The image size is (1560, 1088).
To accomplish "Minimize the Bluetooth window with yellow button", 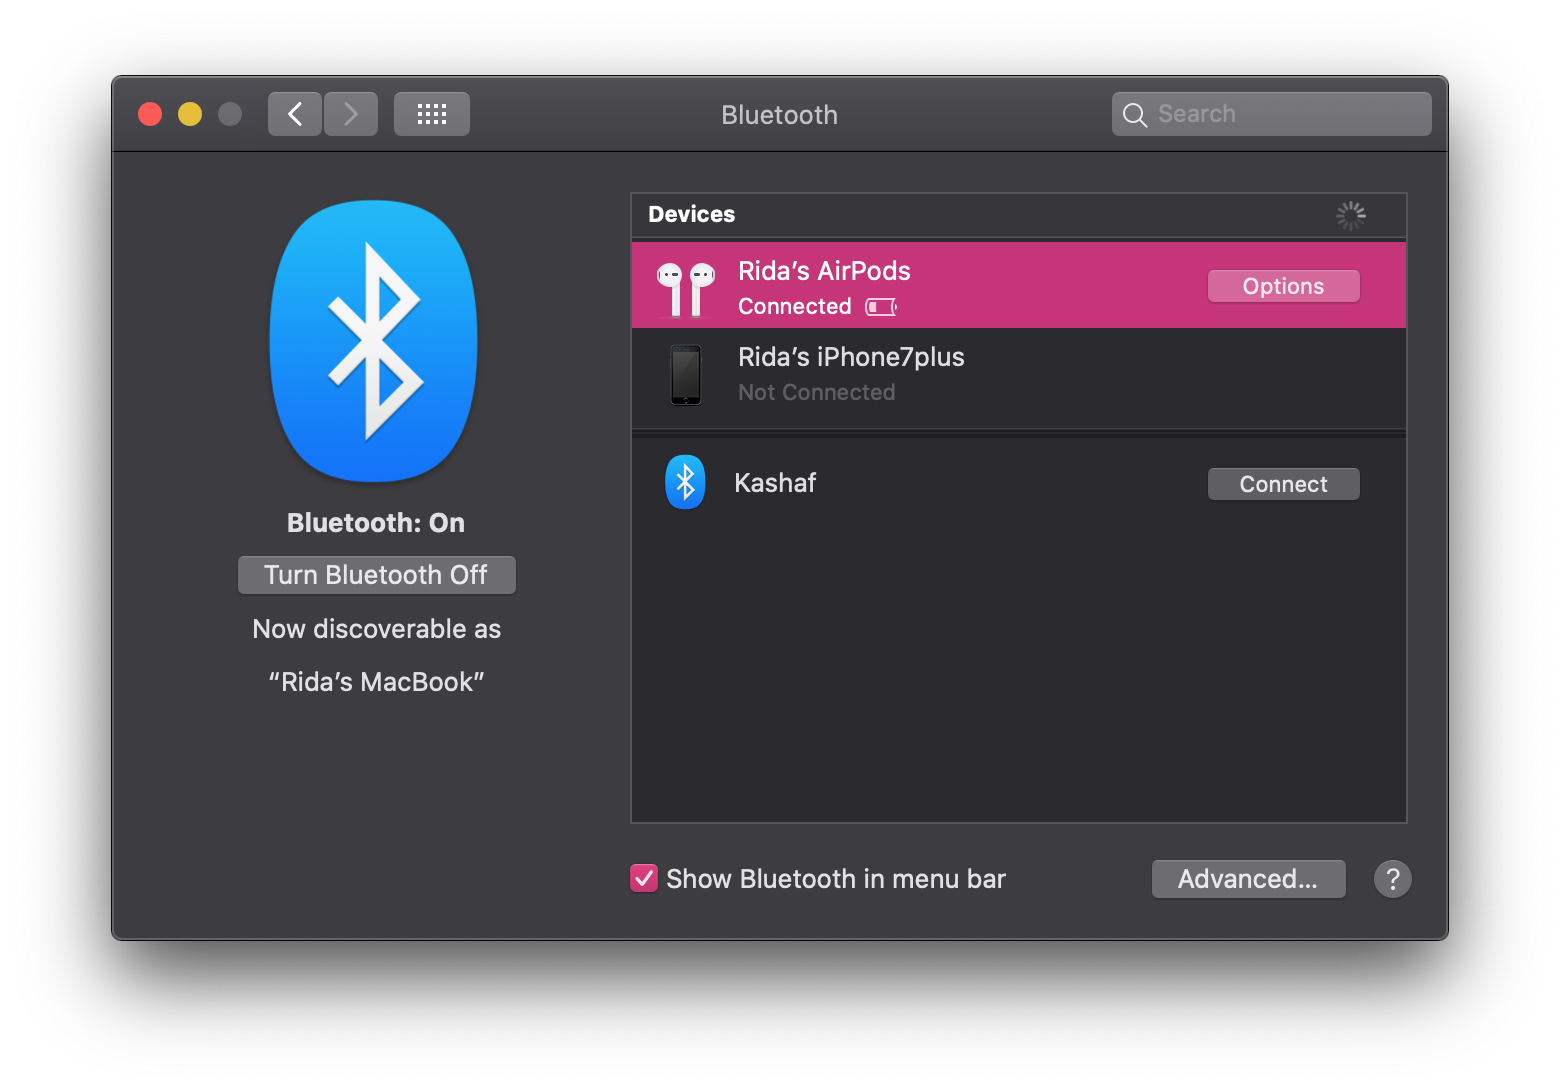I will tap(190, 114).
